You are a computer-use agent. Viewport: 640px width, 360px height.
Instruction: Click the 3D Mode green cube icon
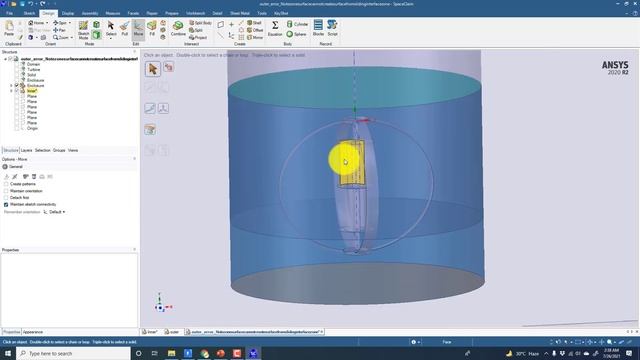tap(96, 35)
